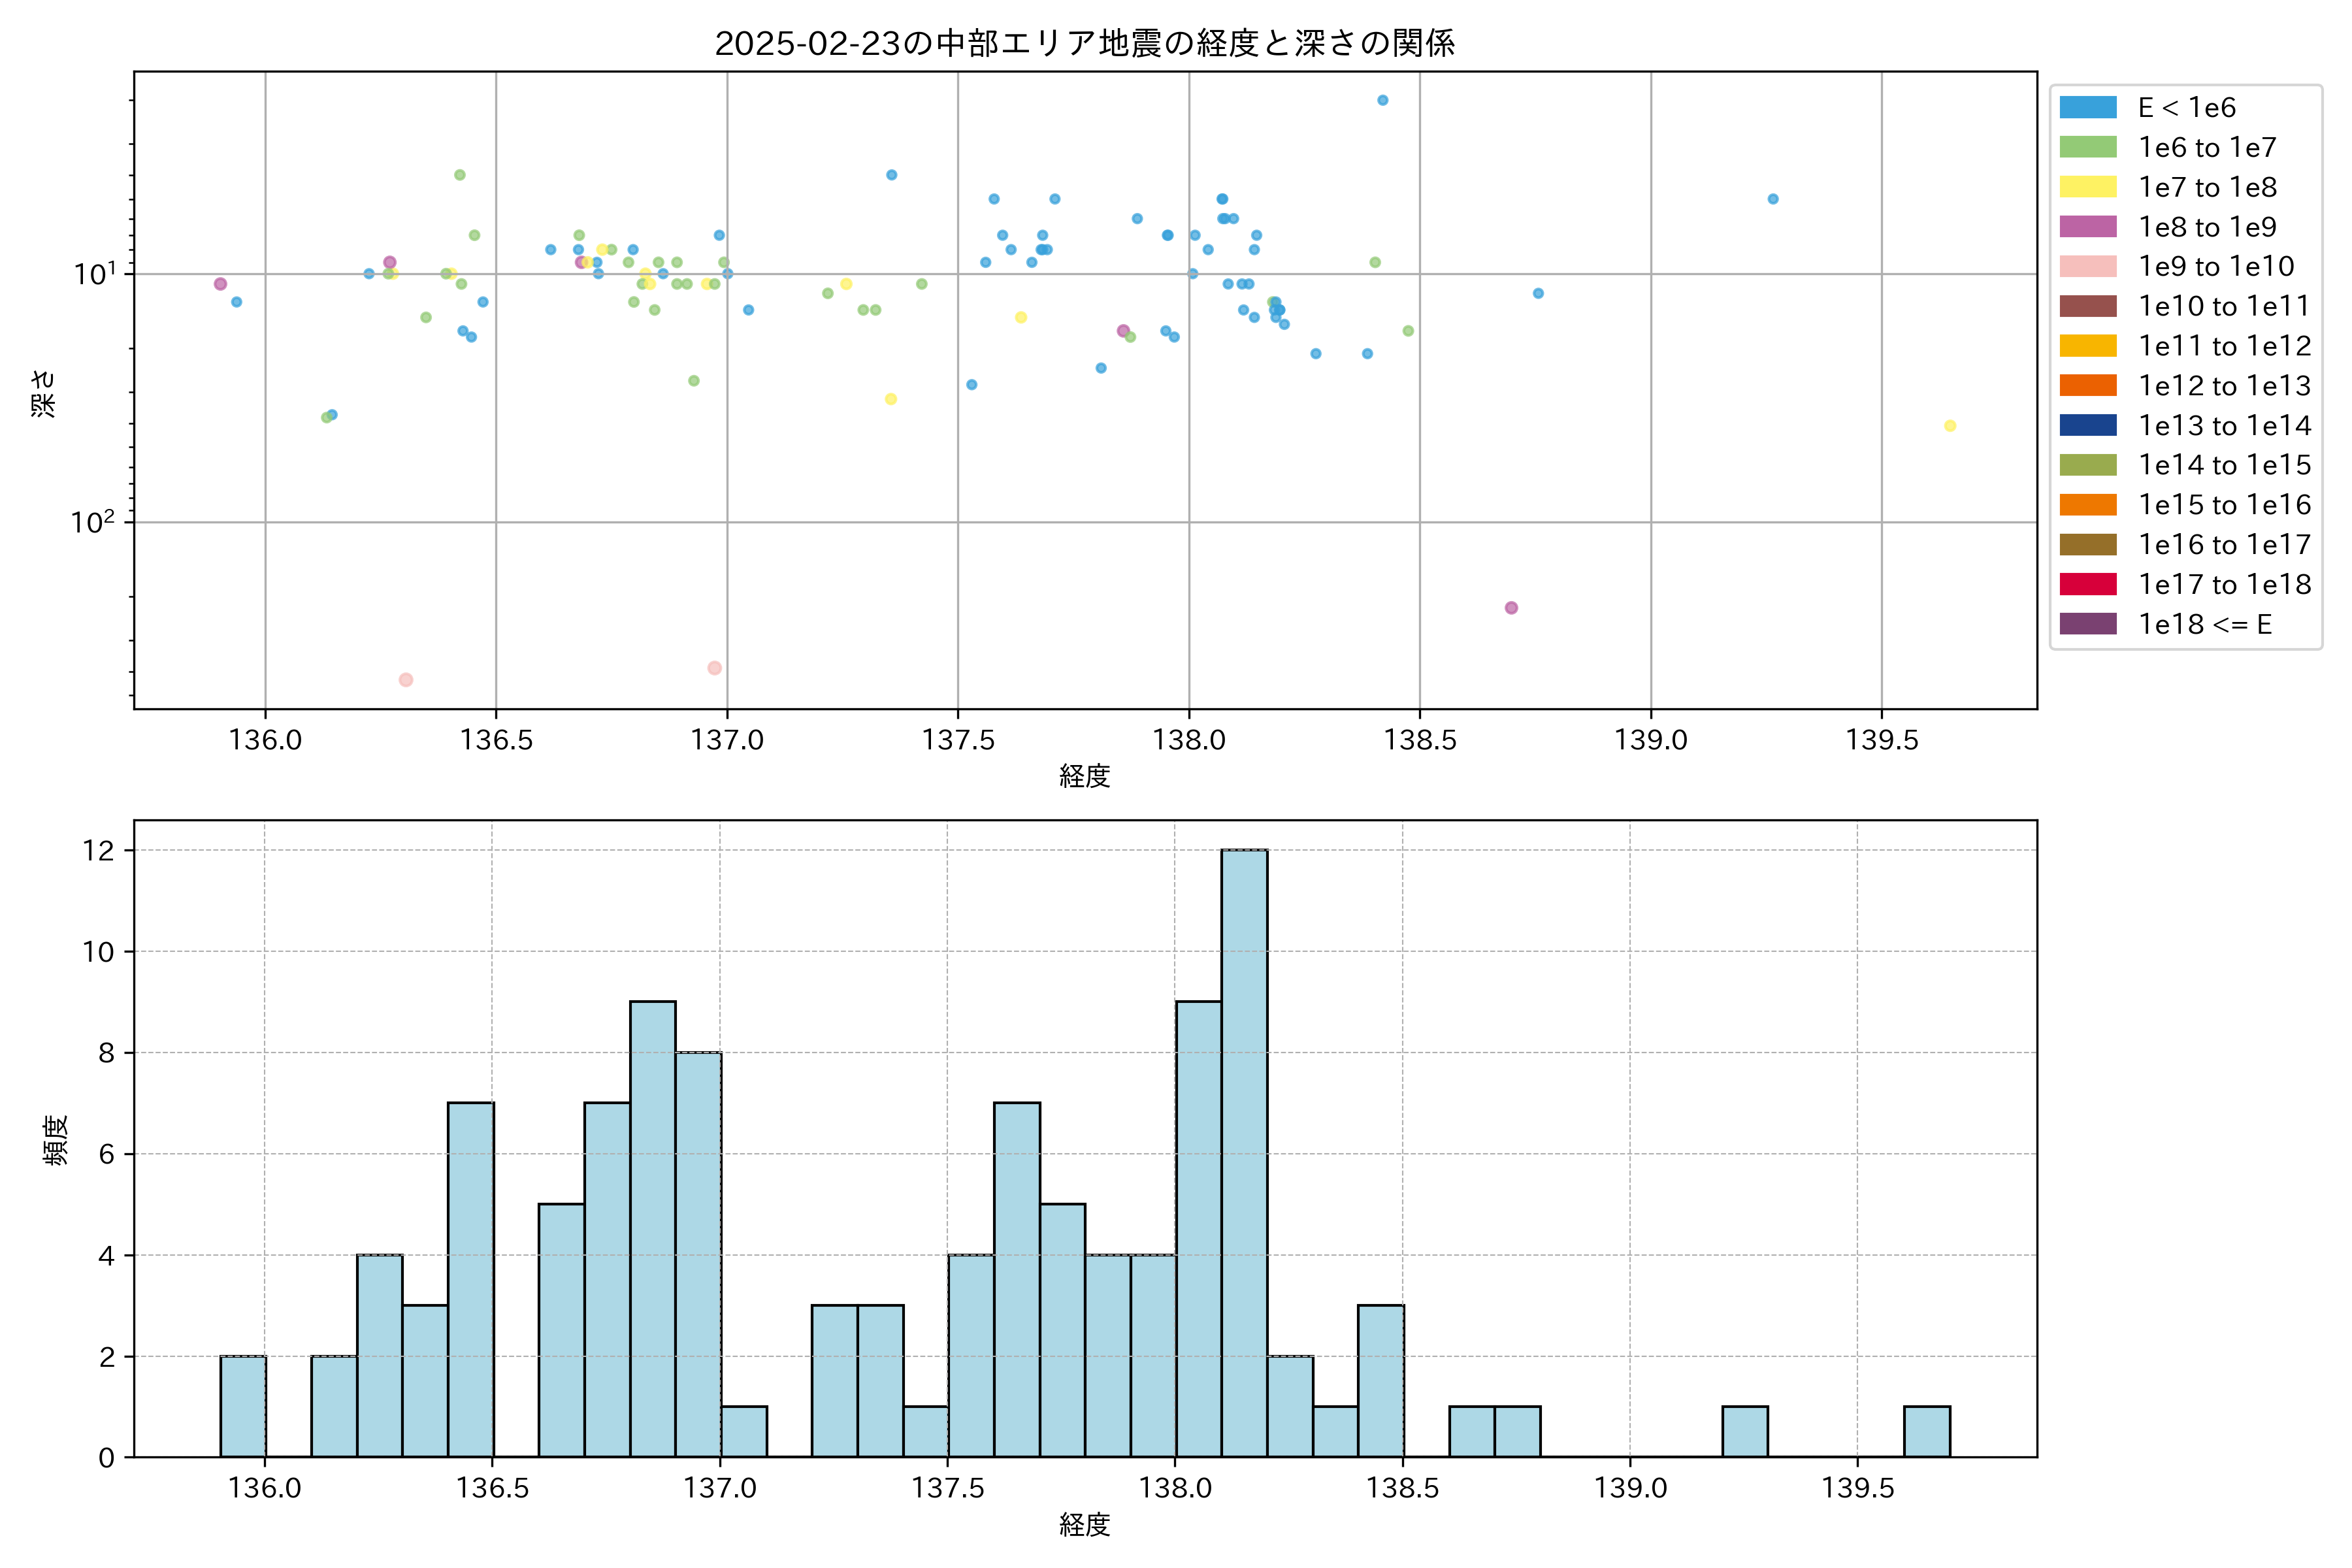This screenshot has width=2352, height=1568.
Task: Click the dark blue 1e13 to 1e14 swatch
Action: pyautogui.click(x=2088, y=425)
